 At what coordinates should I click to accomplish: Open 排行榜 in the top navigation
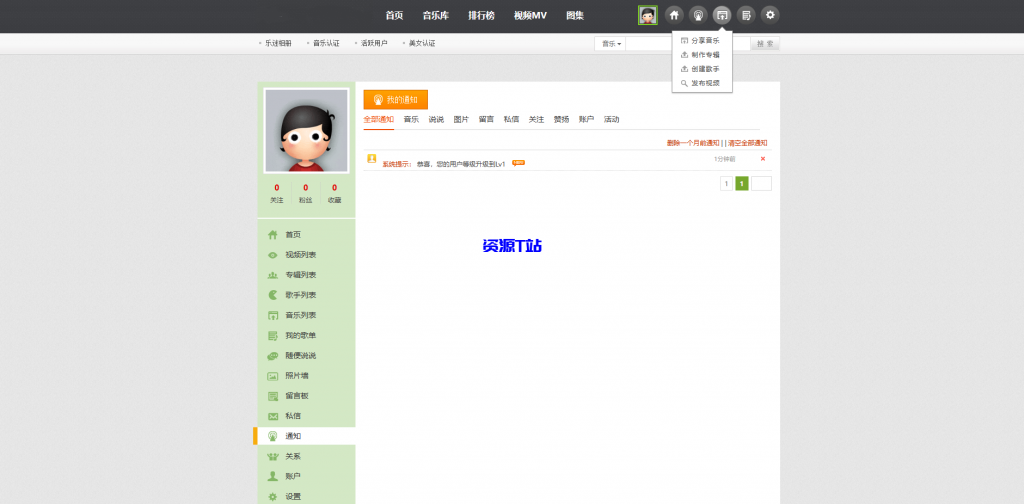pyautogui.click(x=481, y=15)
